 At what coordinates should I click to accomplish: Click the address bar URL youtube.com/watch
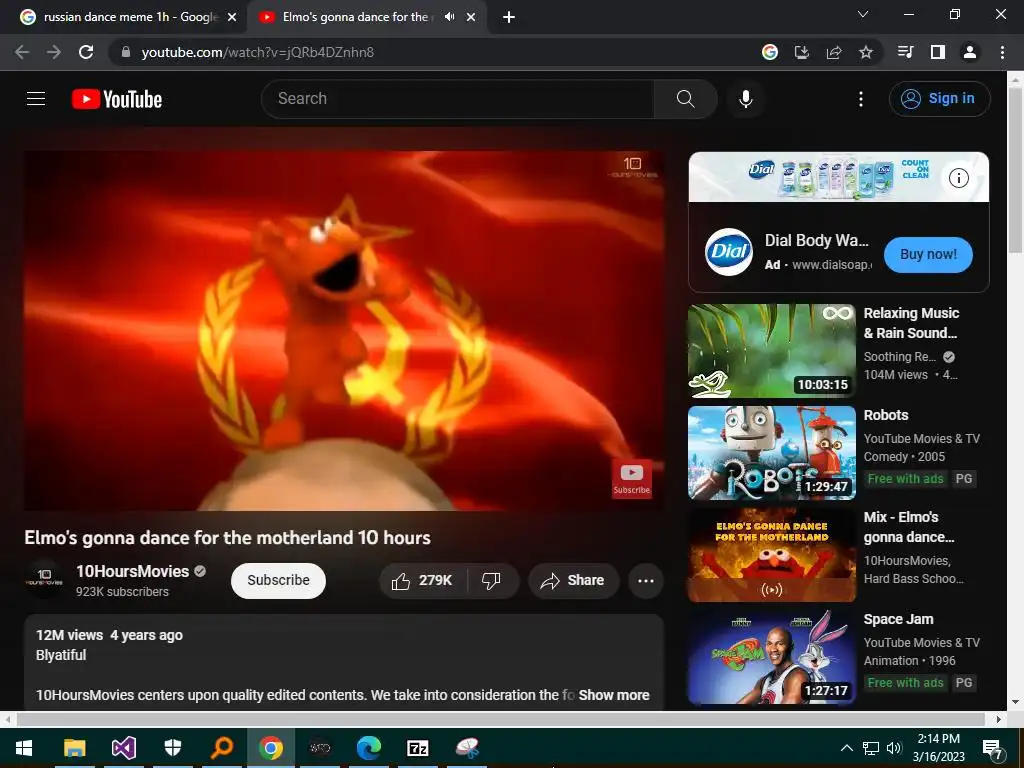(257, 52)
